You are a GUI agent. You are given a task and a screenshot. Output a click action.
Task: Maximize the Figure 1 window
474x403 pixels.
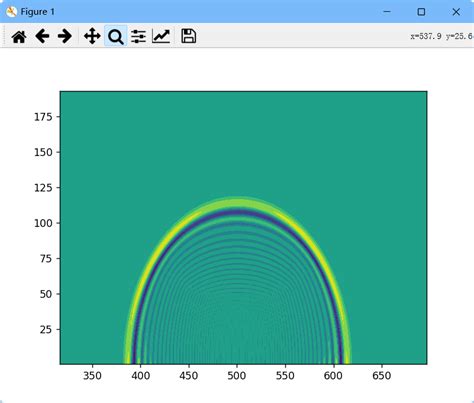click(x=421, y=12)
